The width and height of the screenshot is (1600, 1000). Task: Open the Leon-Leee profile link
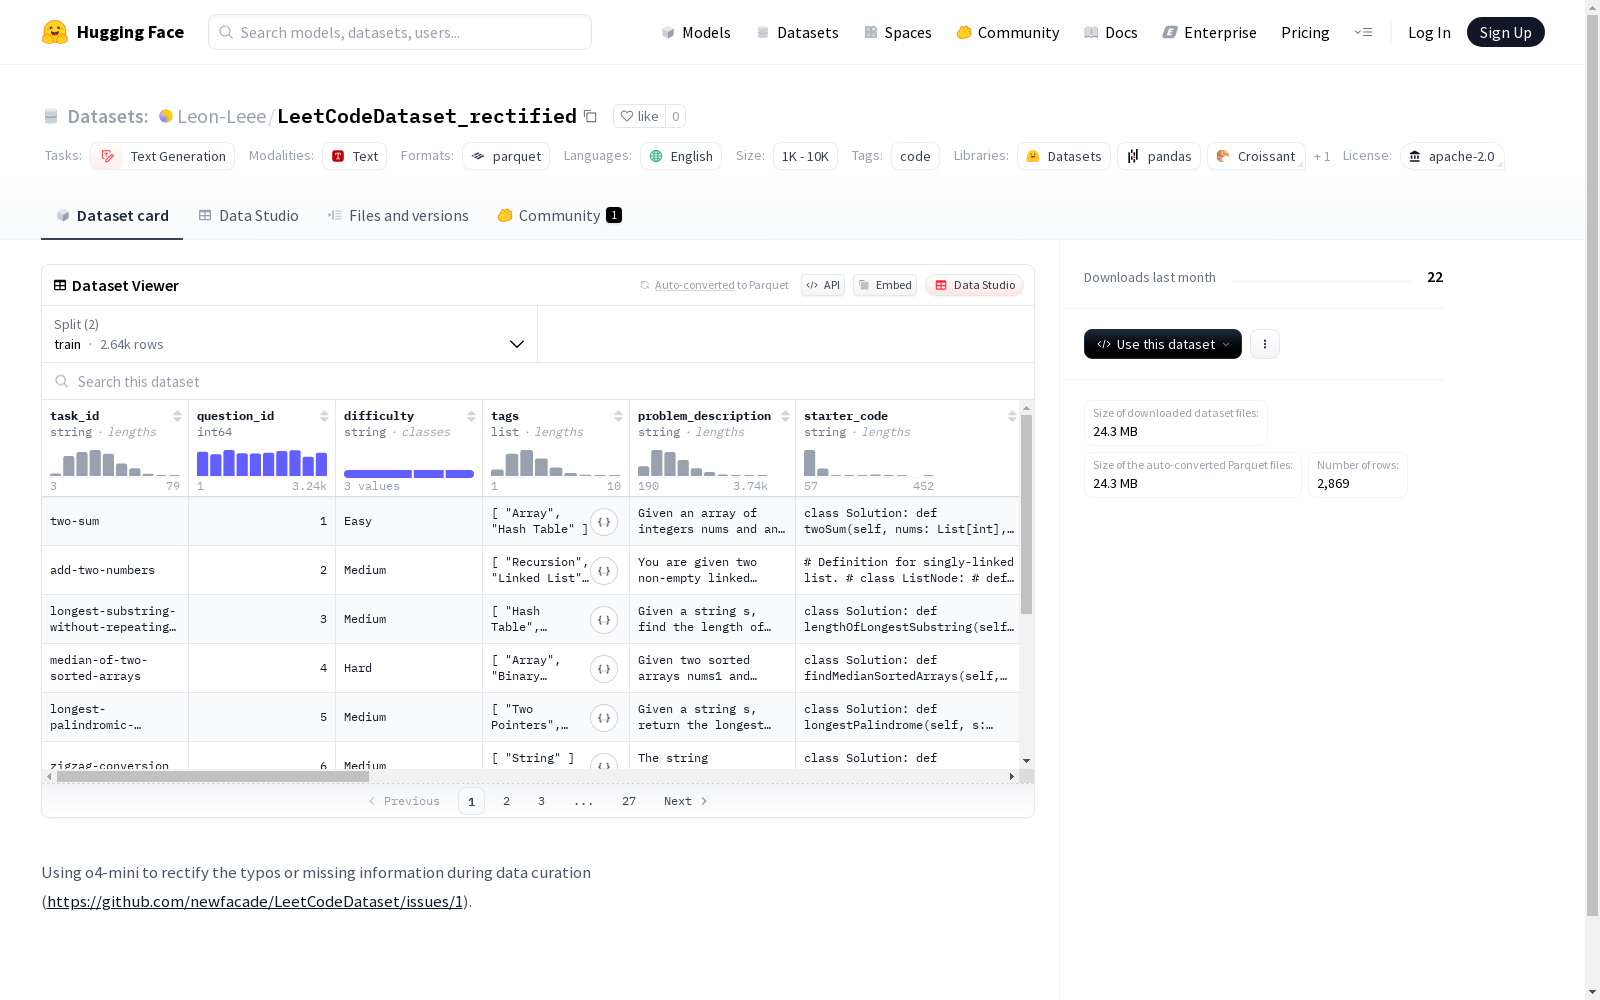pyautogui.click(x=221, y=116)
